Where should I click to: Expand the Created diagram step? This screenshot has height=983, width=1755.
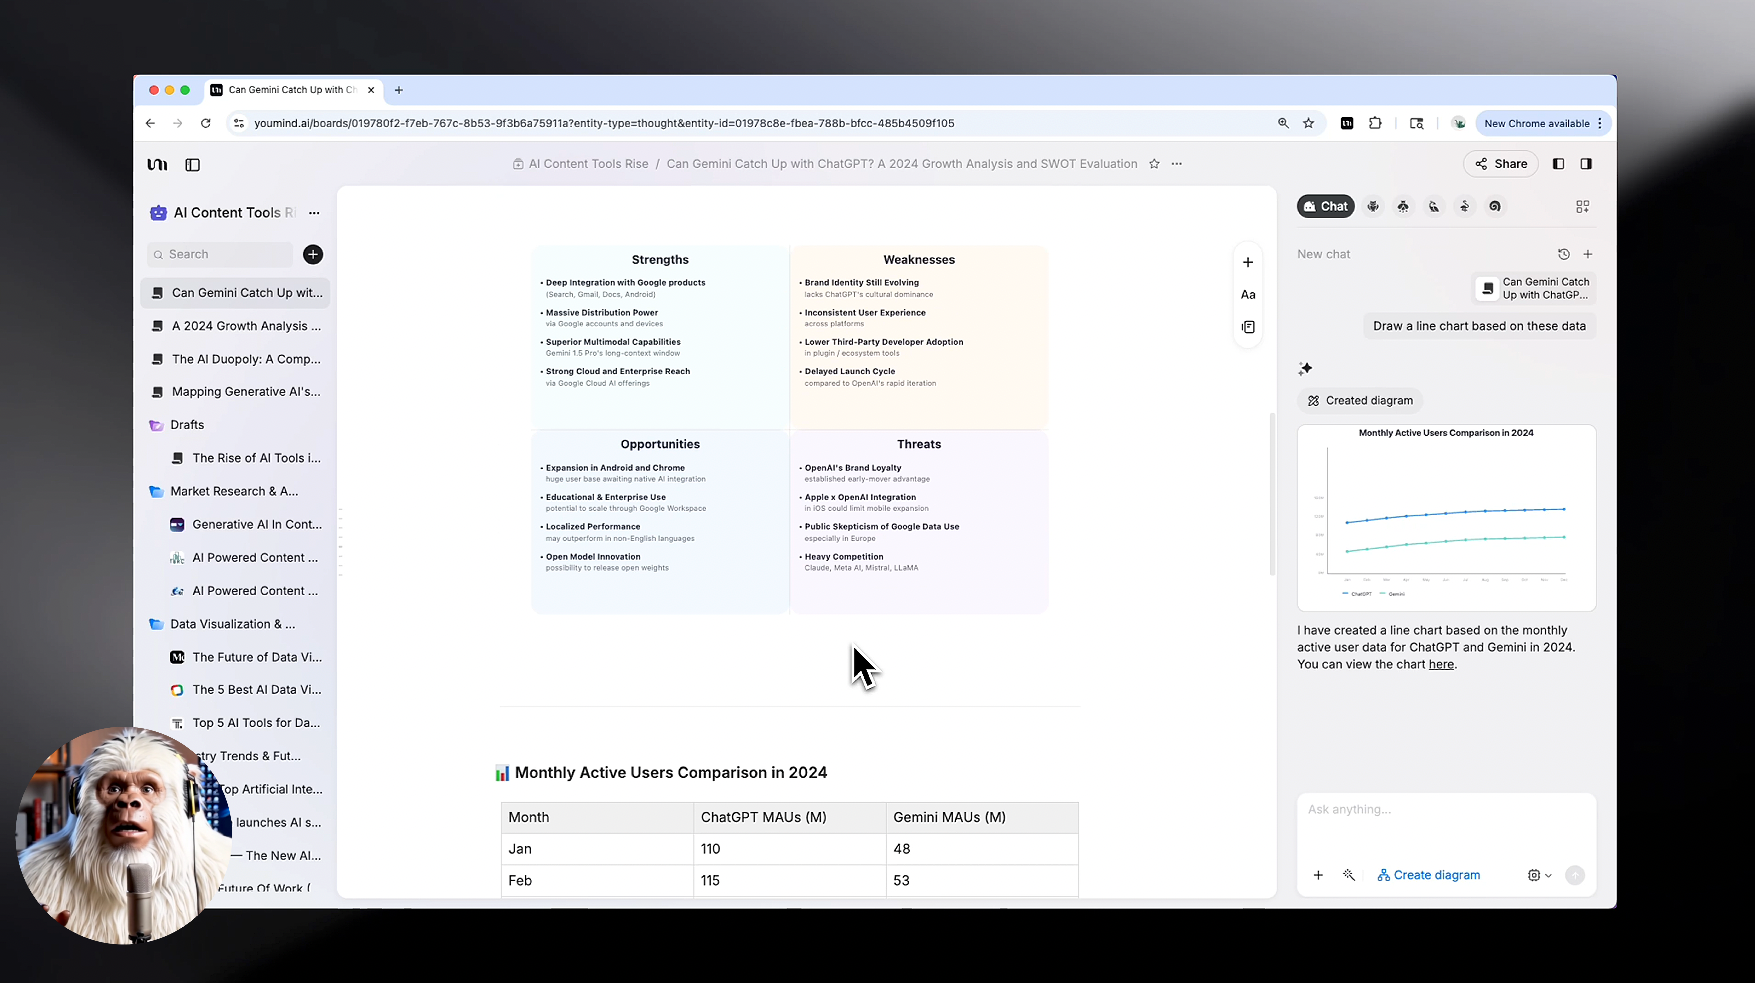pos(1360,401)
